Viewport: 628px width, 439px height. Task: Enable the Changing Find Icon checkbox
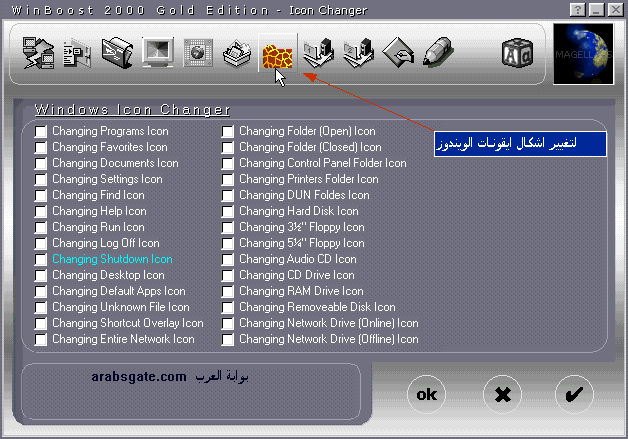pos(40,195)
